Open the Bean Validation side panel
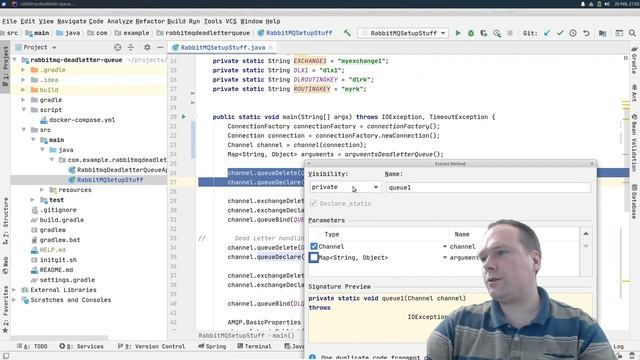 click(634, 143)
